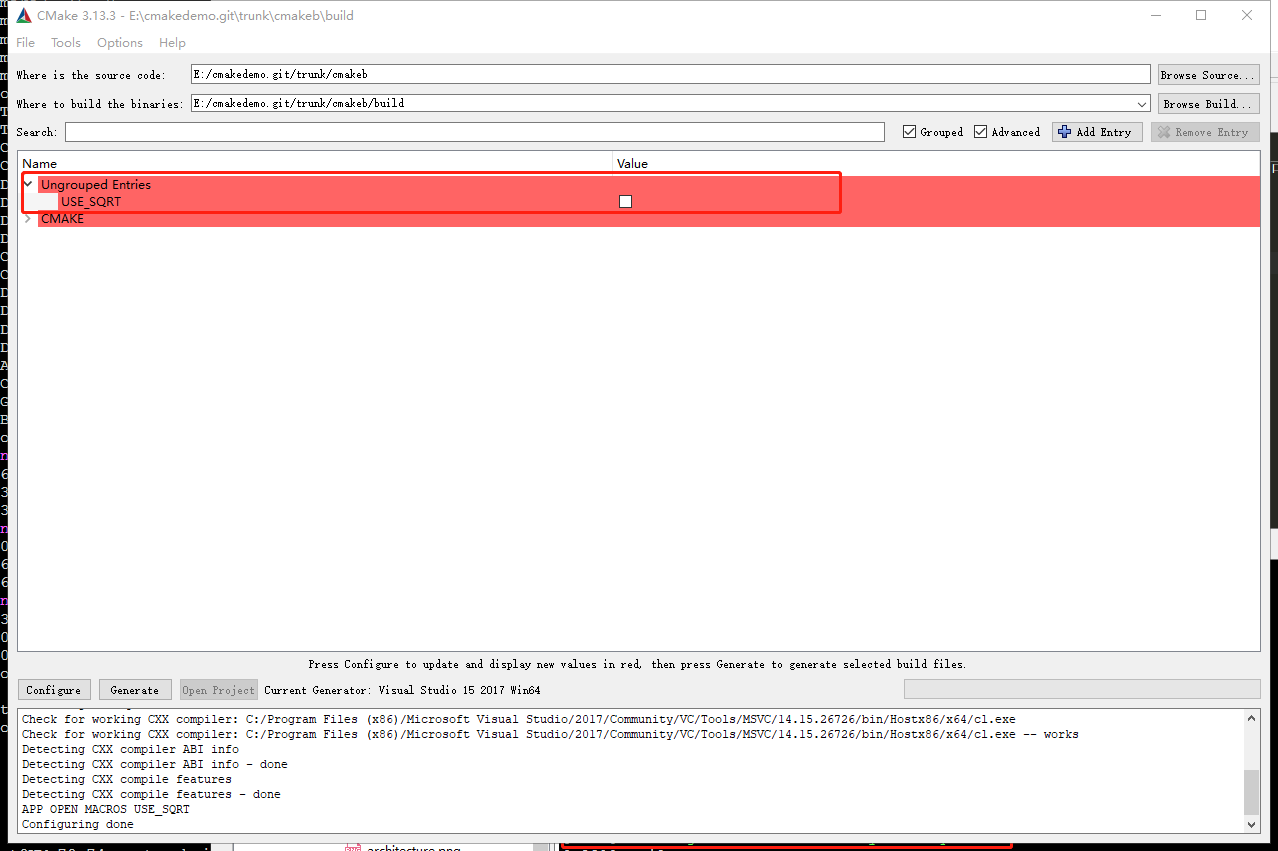This screenshot has width=1278, height=851.
Task: Click the progress bar
Action: click(1082, 689)
